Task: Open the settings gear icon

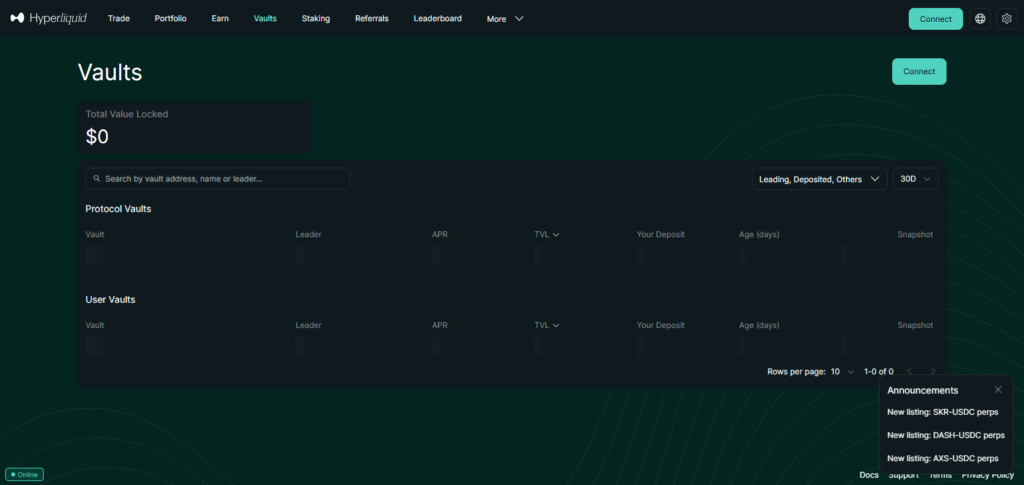Action: [1006, 18]
